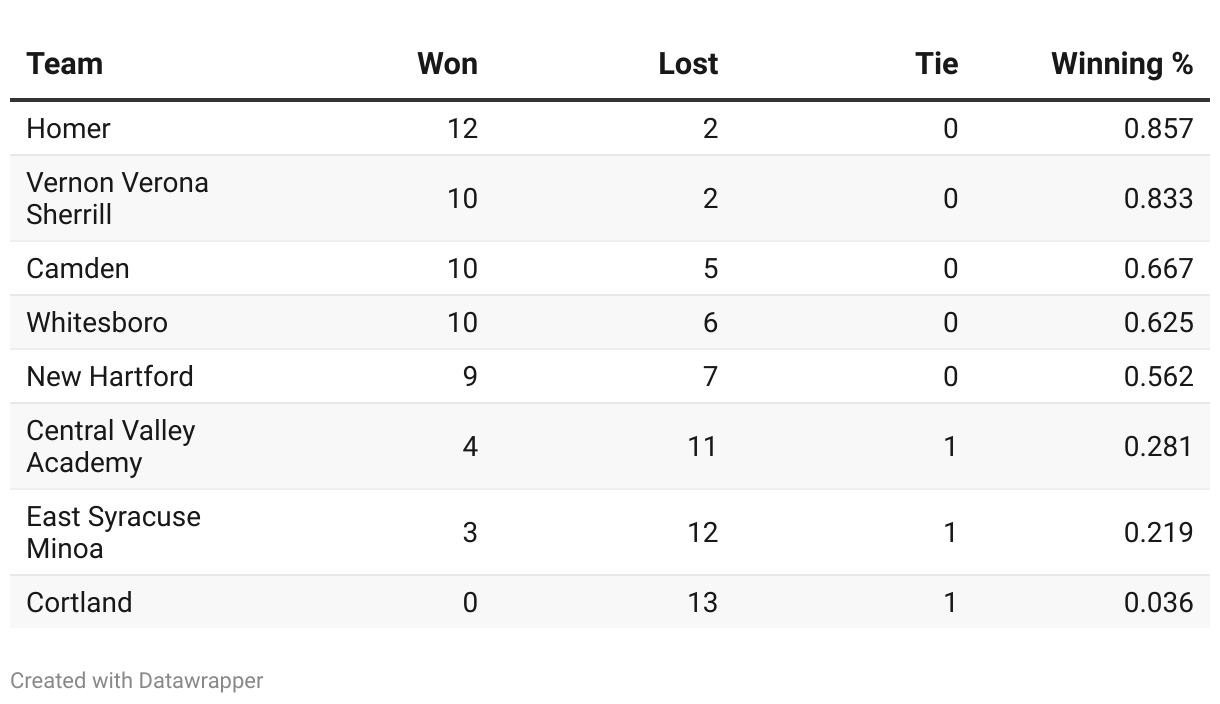Click the Won column header
This screenshot has height=704, width=1220.
447,64
